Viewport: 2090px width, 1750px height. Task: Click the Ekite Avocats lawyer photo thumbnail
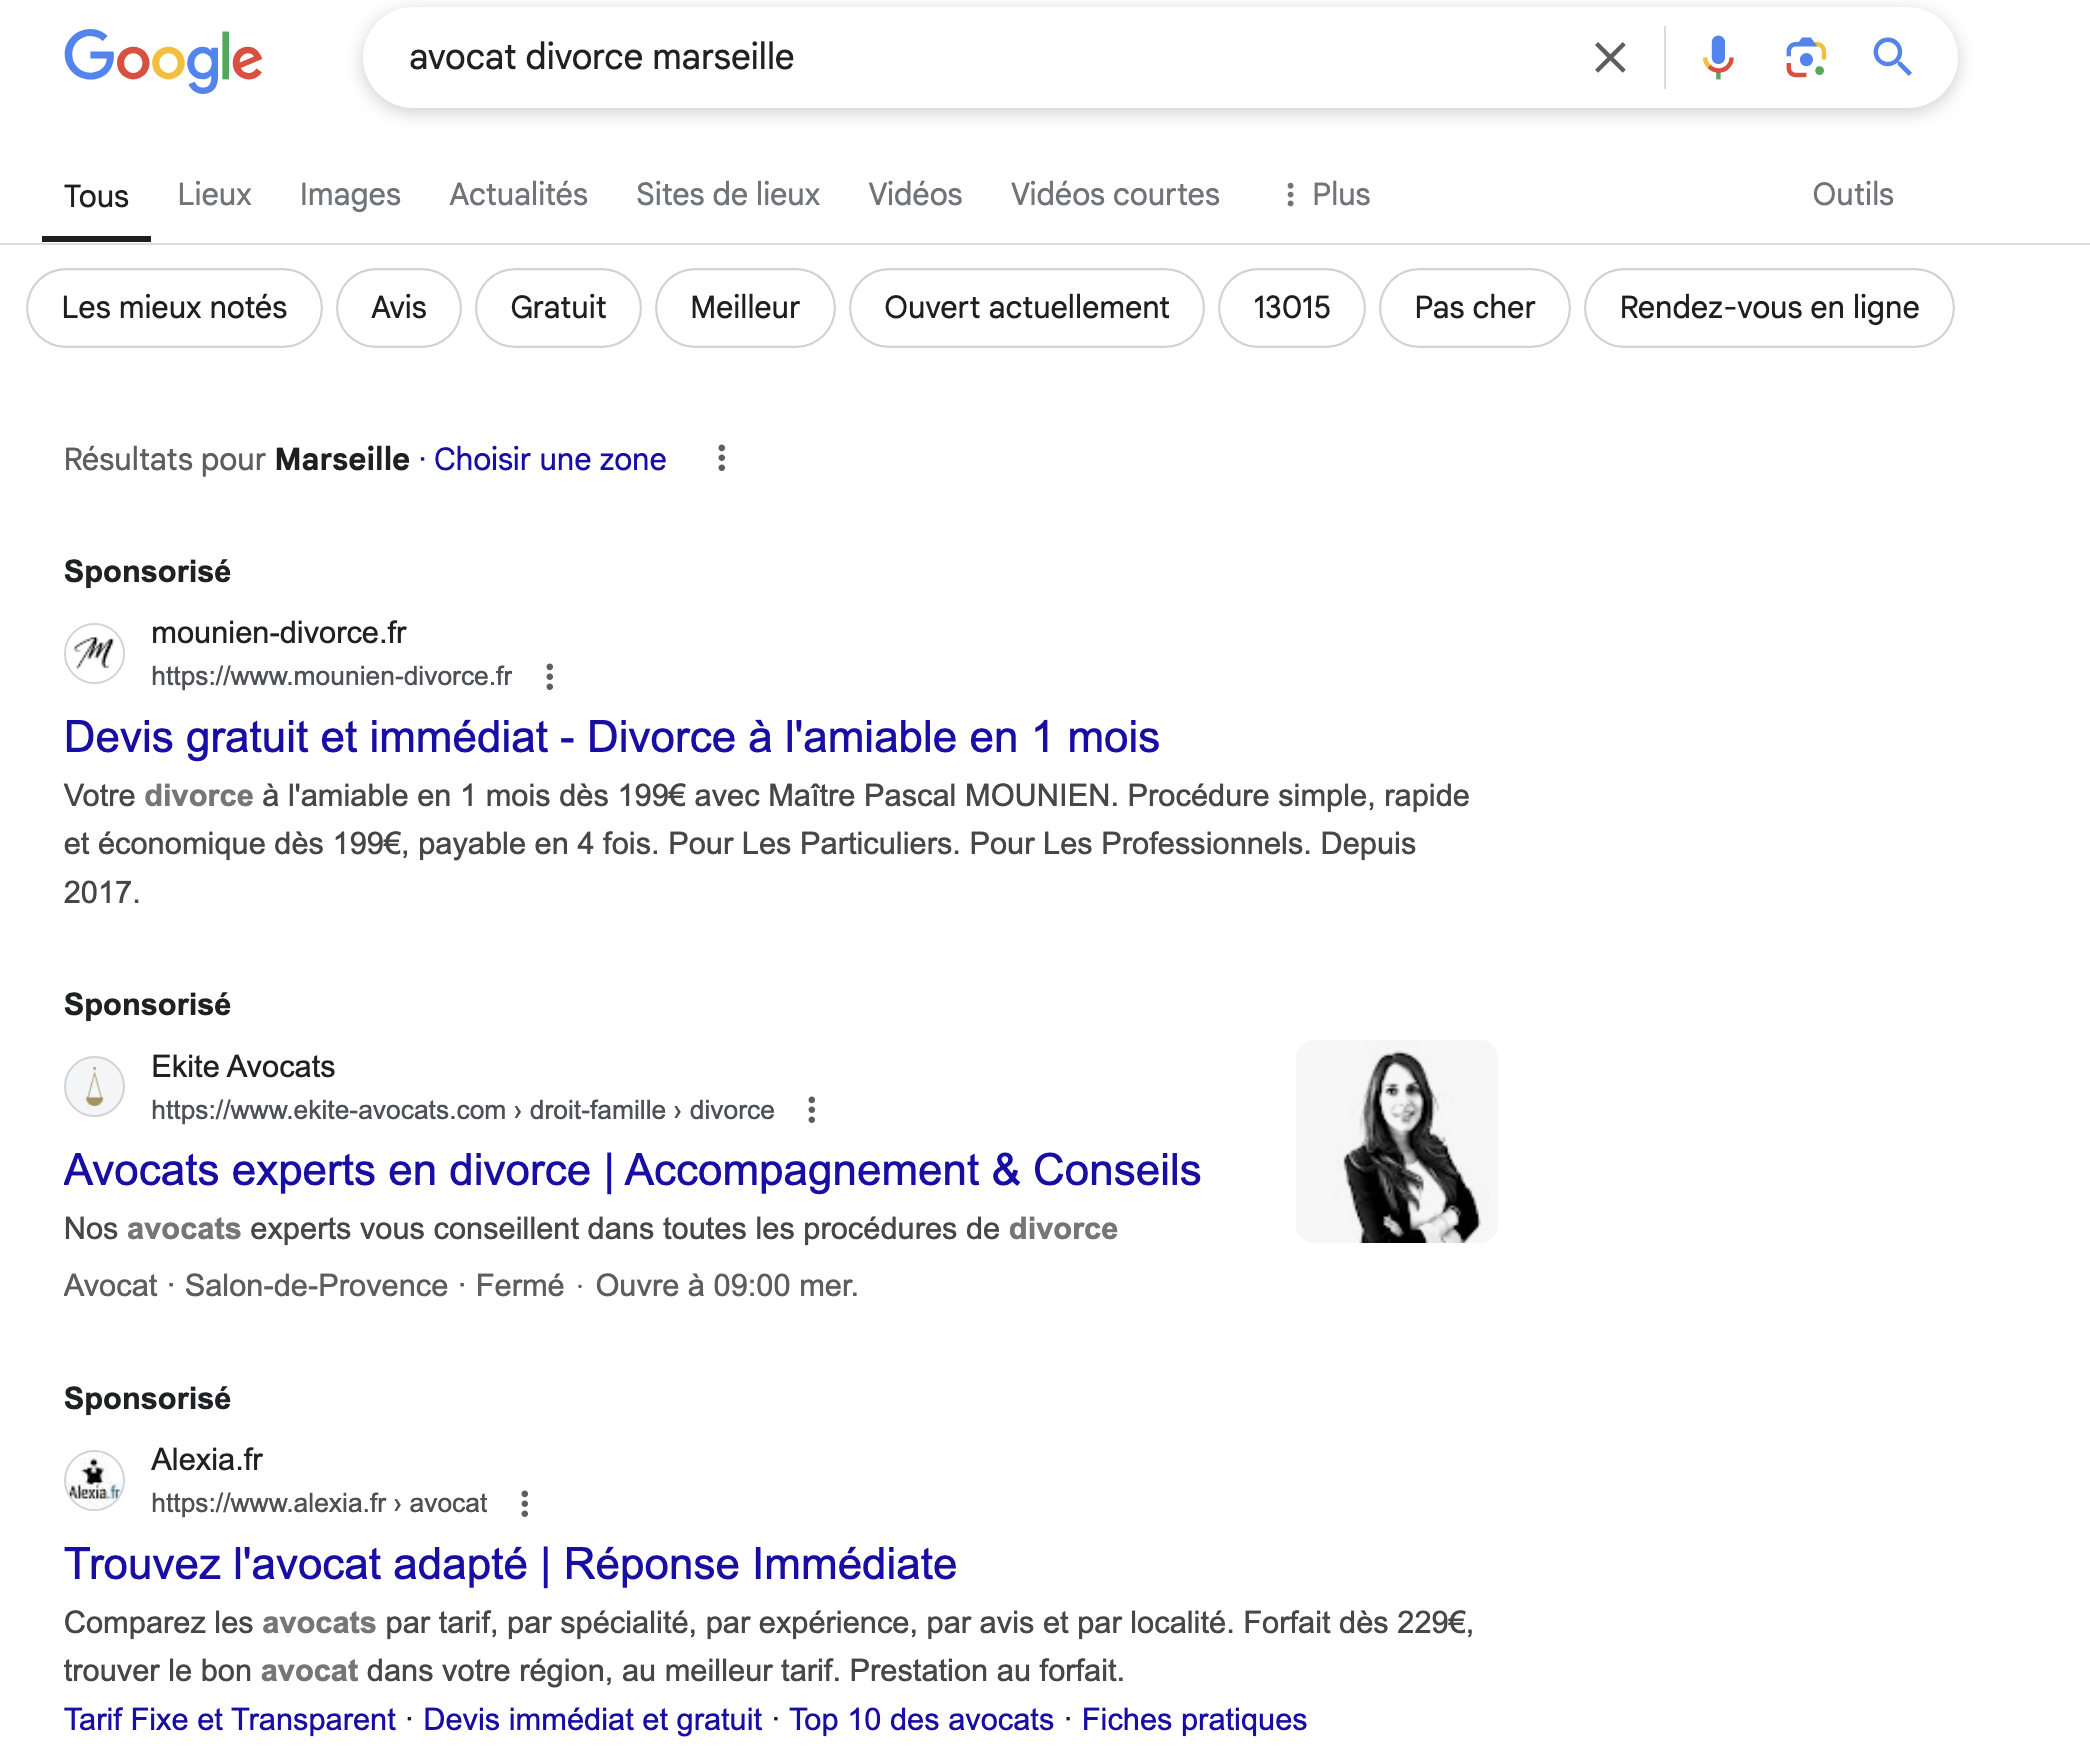pos(1397,1141)
